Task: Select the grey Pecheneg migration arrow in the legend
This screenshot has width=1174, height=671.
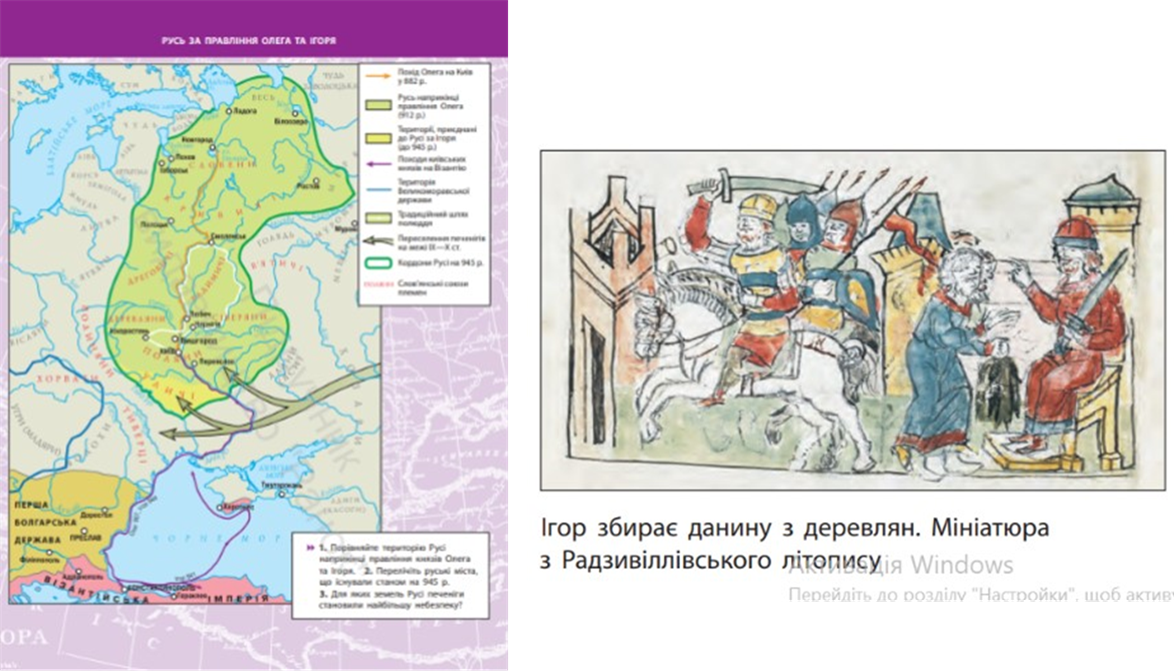Action: pyautogui.click(x=378, y=241)
